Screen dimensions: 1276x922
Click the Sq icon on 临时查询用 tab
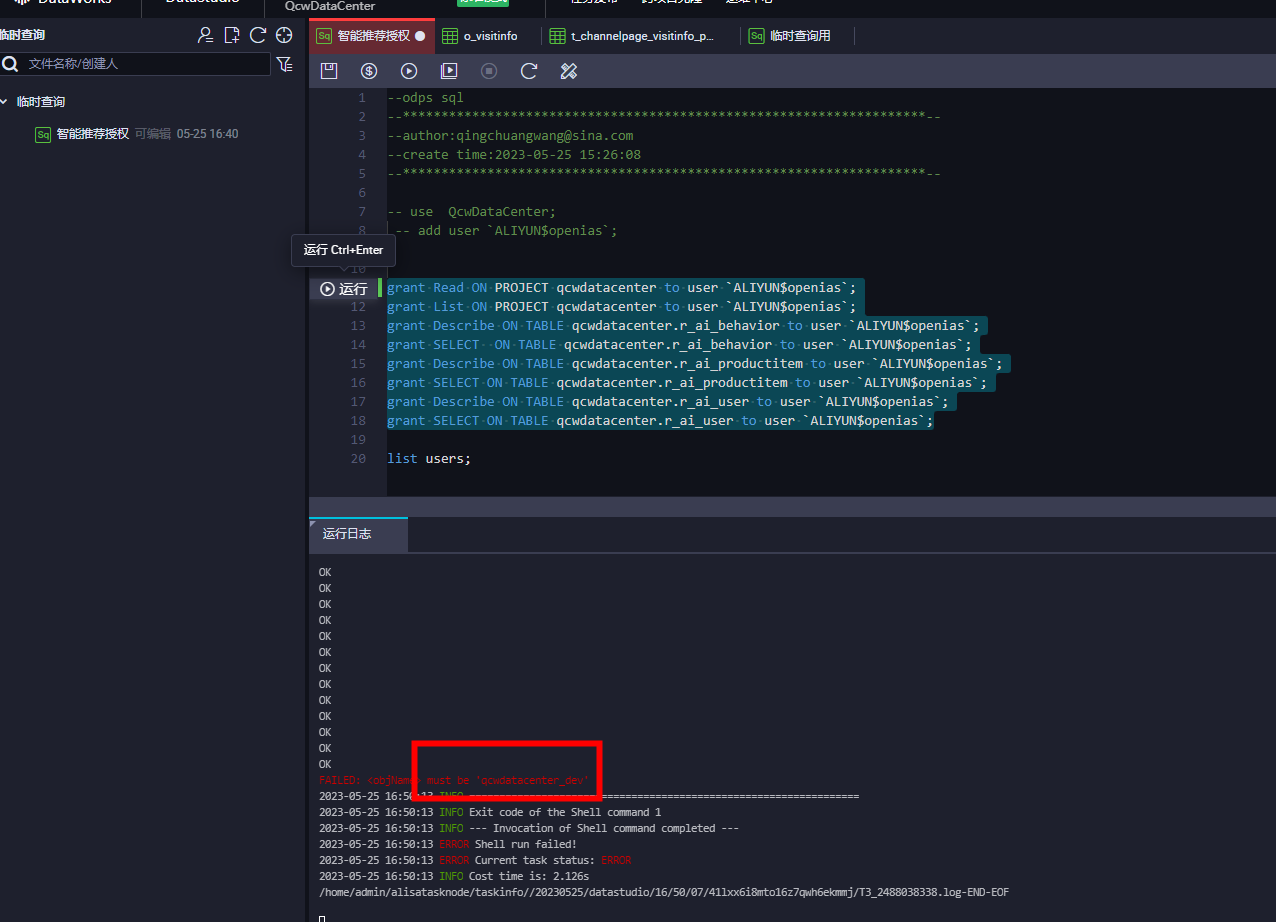click(x=757, y=36)
